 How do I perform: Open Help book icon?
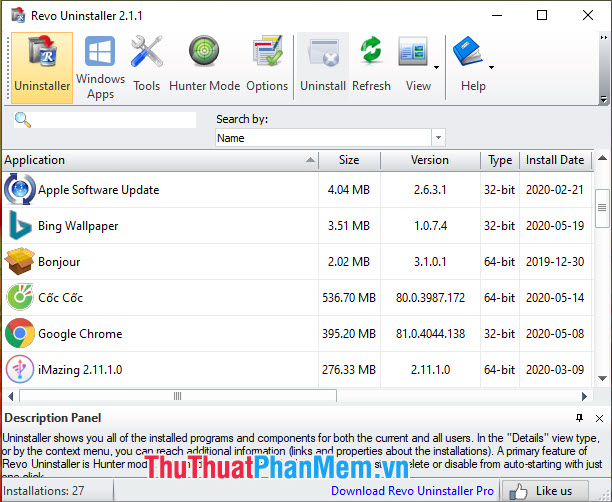click(x=467, y=51)
